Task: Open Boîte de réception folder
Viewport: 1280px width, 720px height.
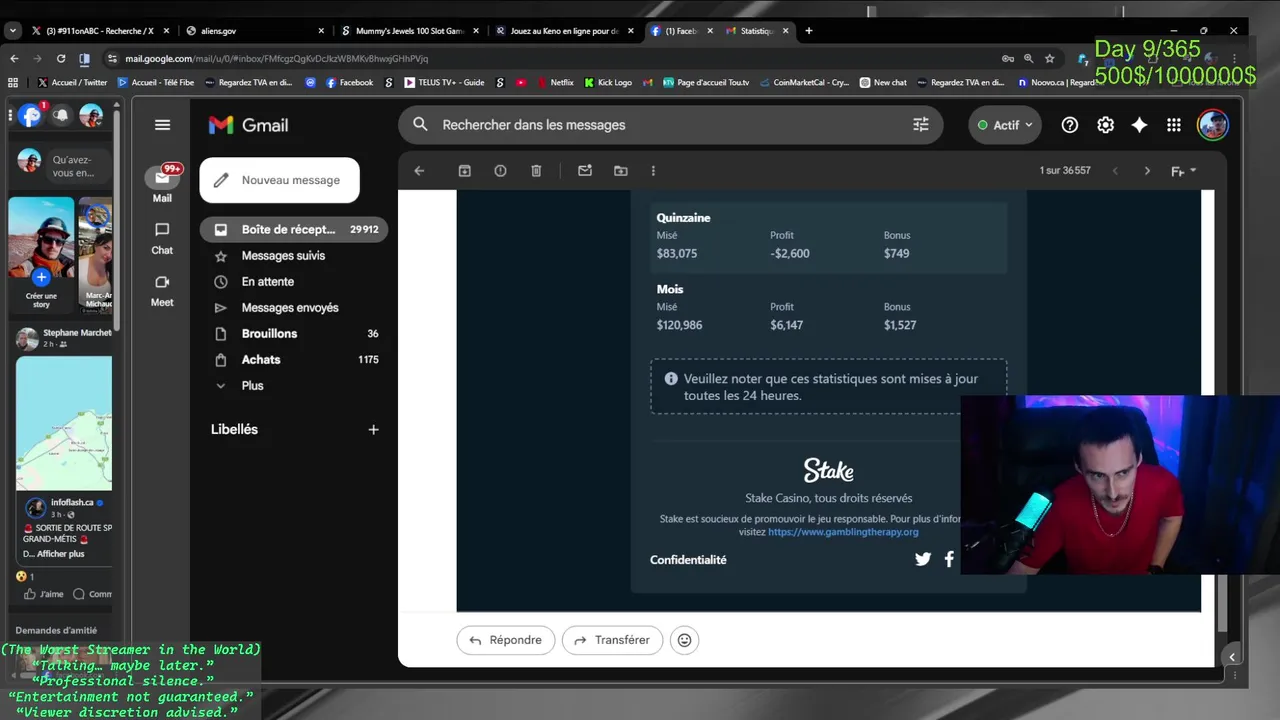Action: (293, 230)
